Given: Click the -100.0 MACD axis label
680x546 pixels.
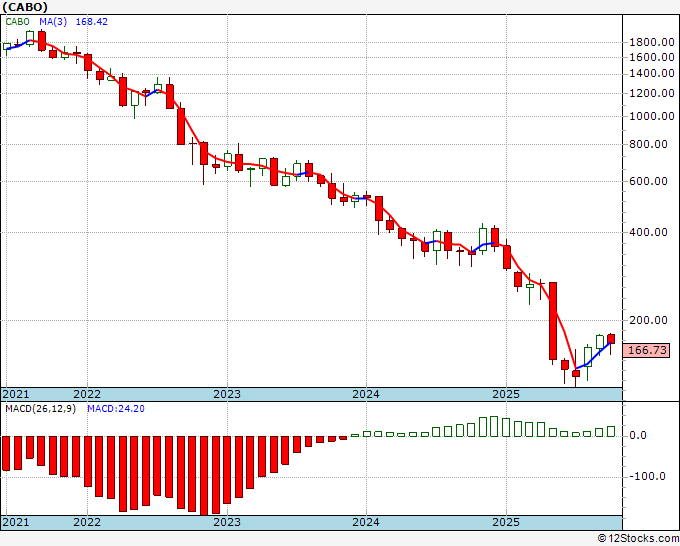Looking at the screenshot, I should tap(647, 477).
